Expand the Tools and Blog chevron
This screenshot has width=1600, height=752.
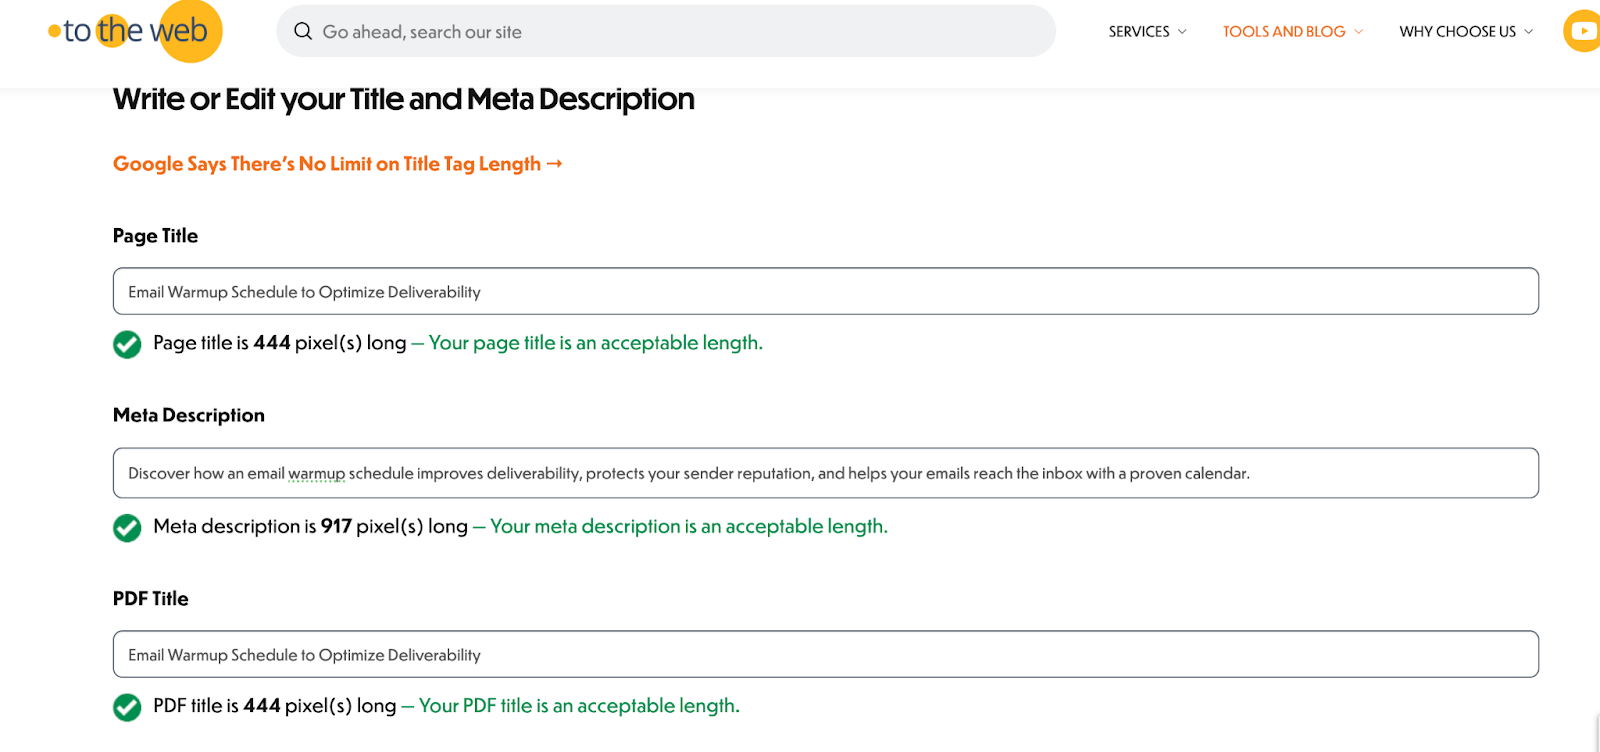coord(1358,32)
